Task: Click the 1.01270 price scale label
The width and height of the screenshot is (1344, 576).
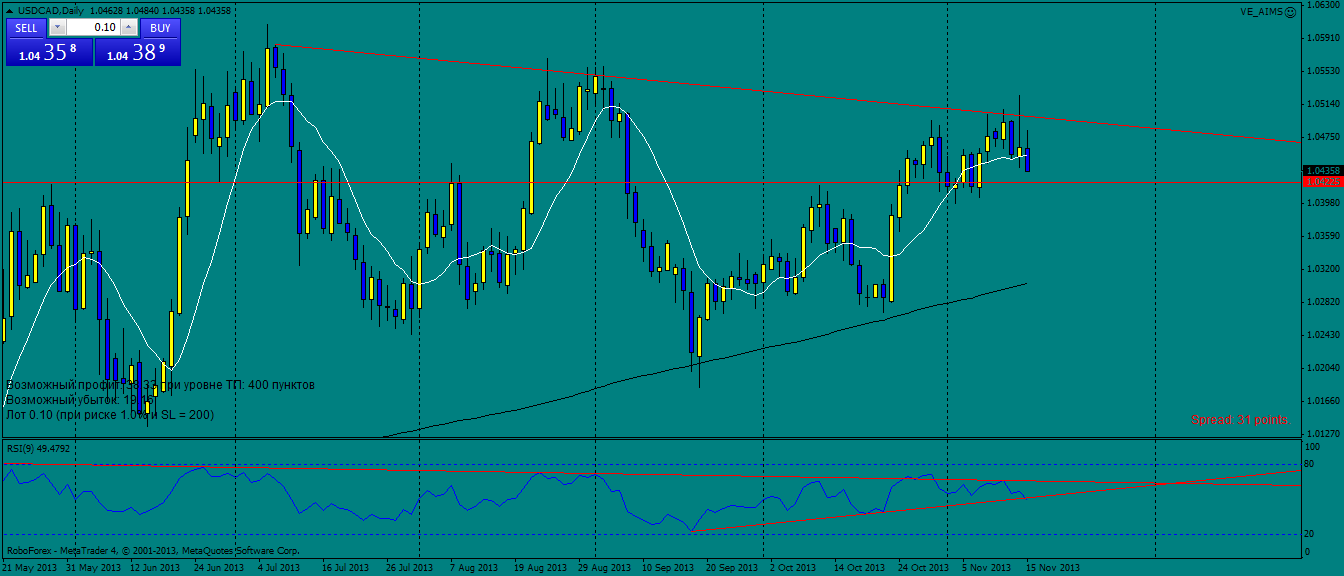Action: point(1322,434)
